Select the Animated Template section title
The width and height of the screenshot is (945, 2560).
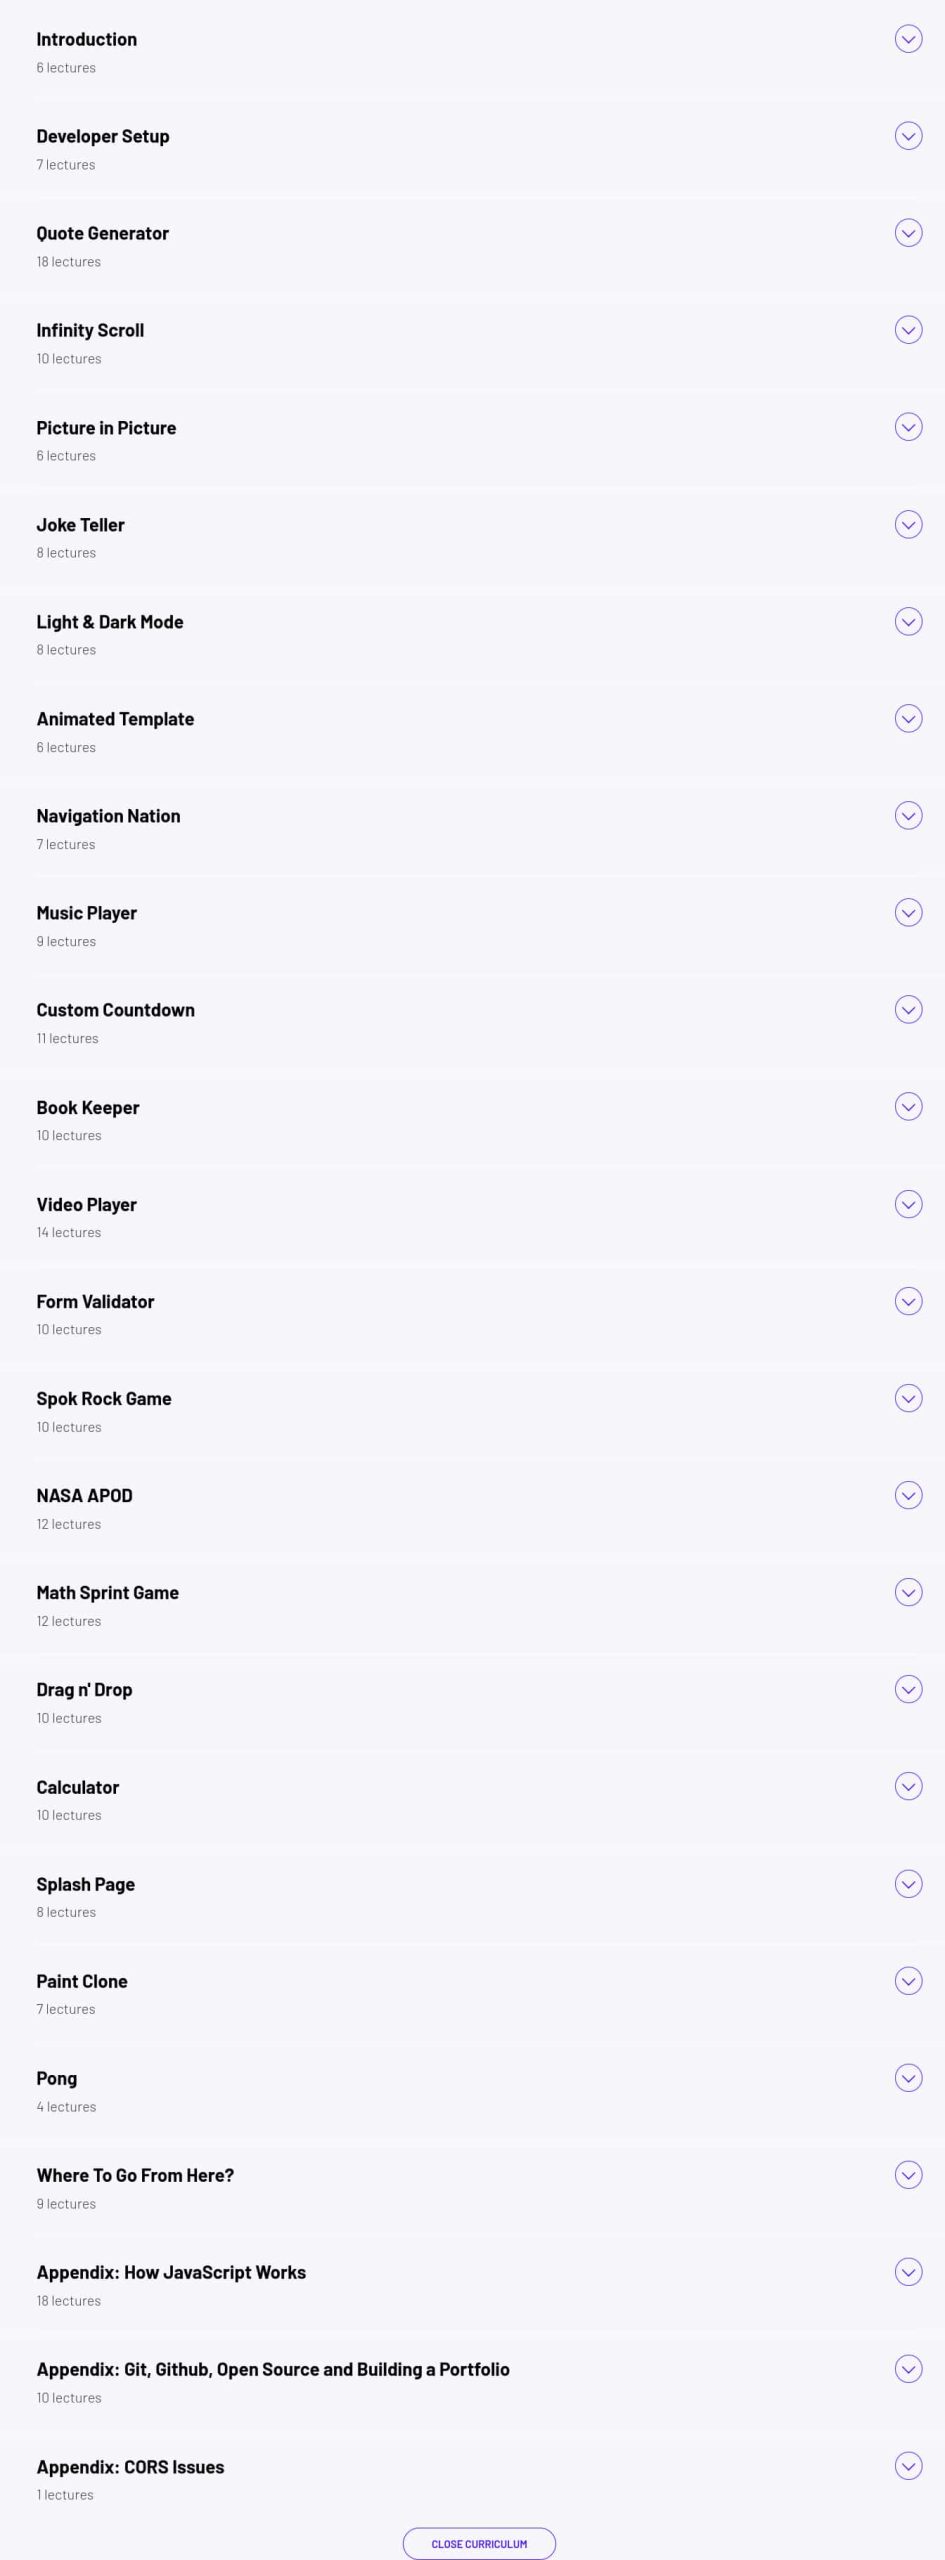coord(115,719)
